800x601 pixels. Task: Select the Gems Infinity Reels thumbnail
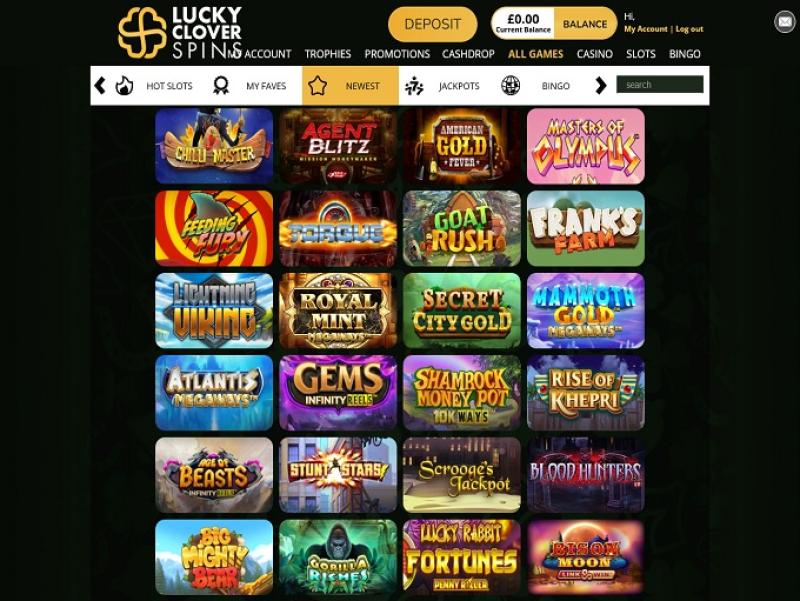338,393
